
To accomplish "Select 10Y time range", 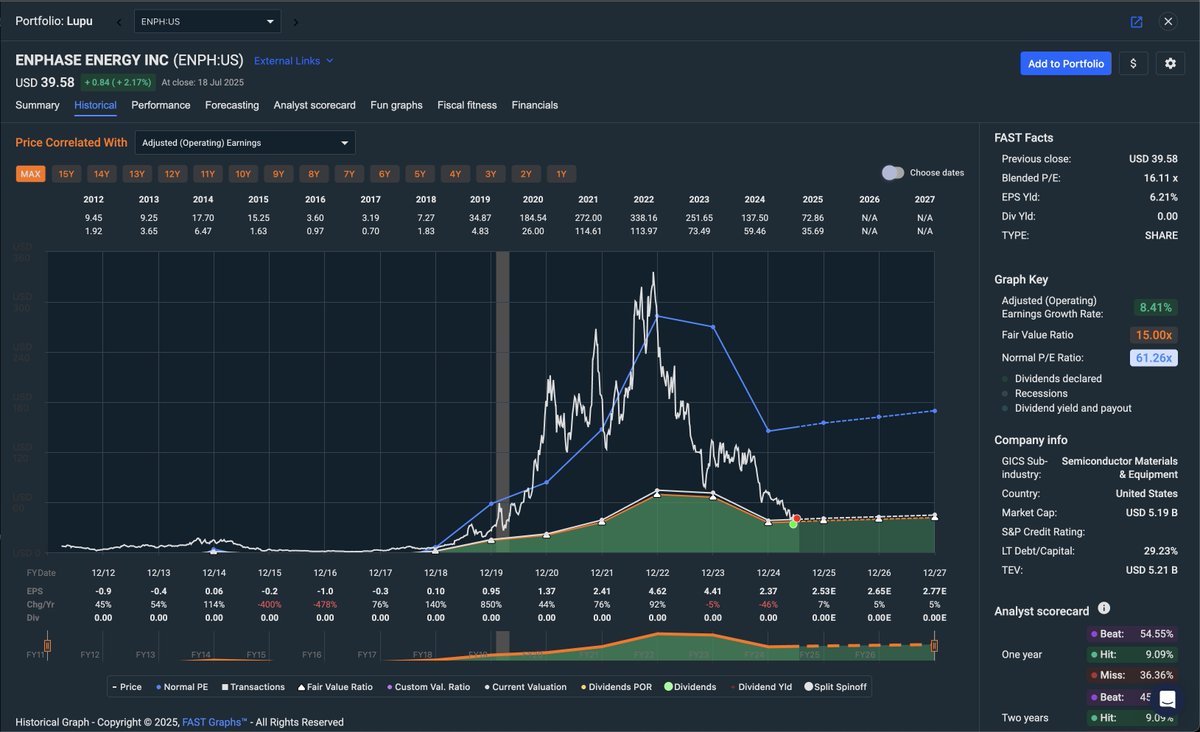I will [x=243, y=174].
